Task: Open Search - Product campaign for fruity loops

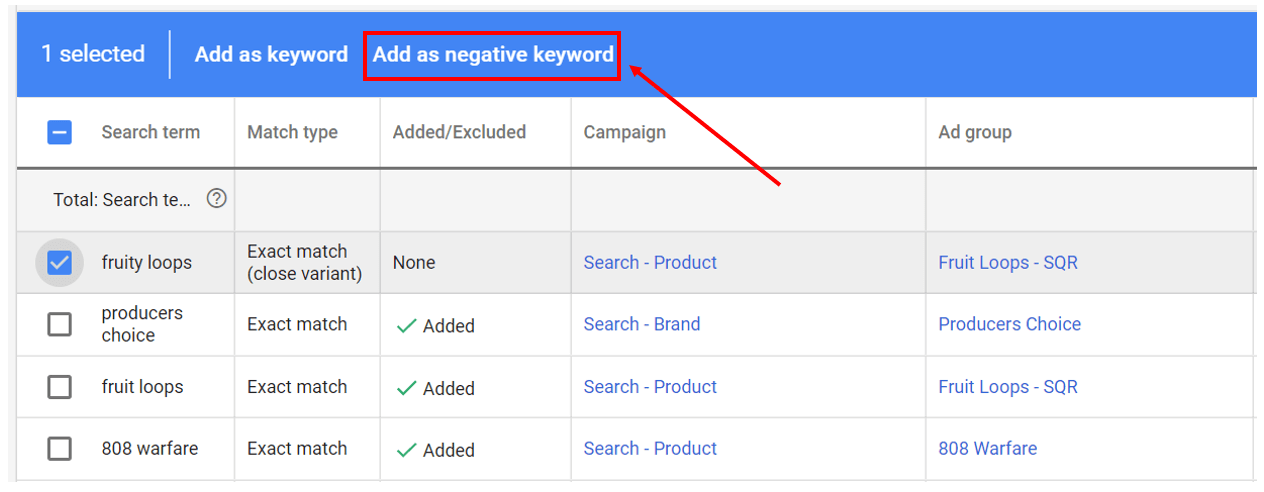Action: (650, 263)
